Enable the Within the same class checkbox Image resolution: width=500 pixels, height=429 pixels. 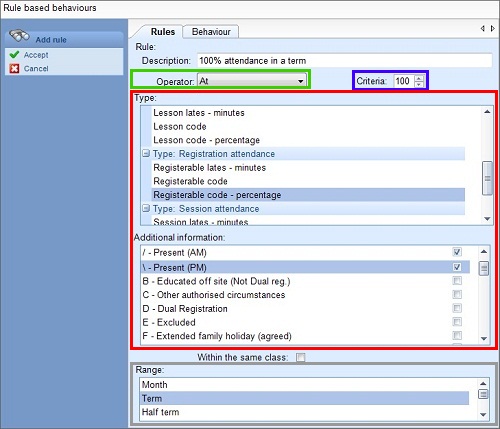(x=300, y=357)
